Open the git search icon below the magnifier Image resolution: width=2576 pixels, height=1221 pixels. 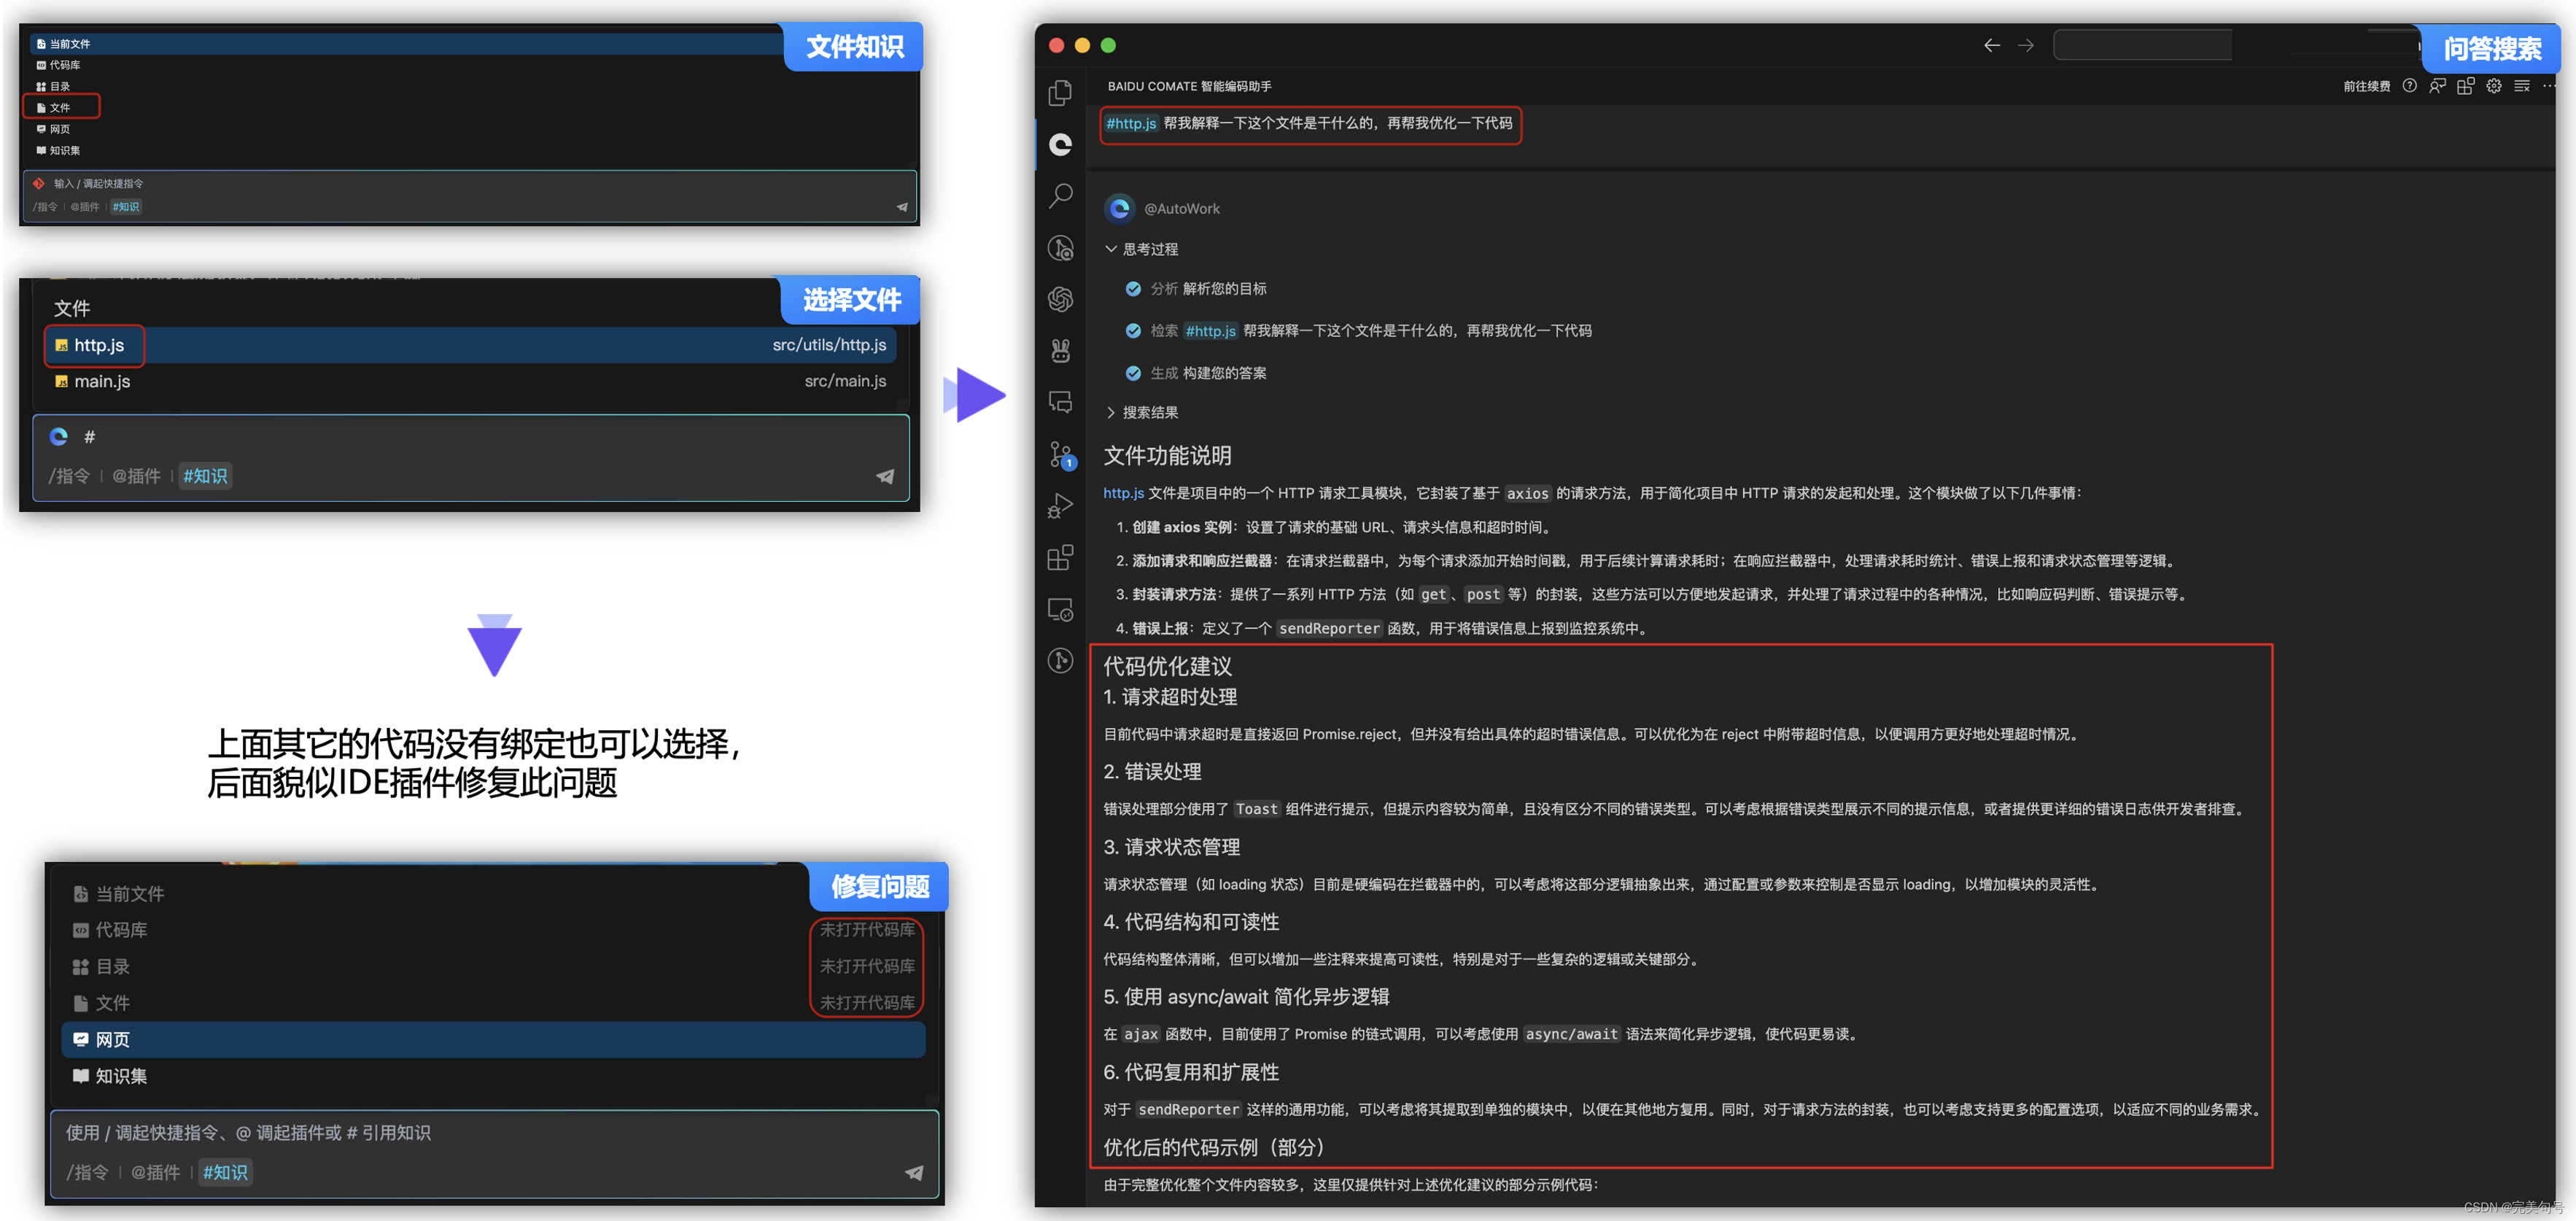[x=1060, y=248]
